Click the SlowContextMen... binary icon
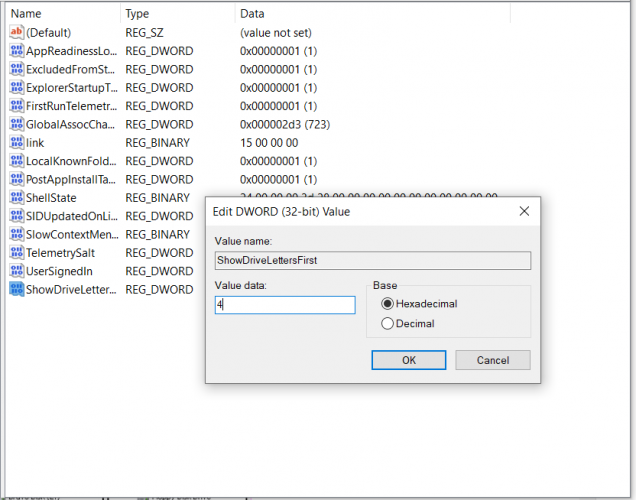Image resolution: width=636 pixels, height=500 pixels. coord(17,234)
